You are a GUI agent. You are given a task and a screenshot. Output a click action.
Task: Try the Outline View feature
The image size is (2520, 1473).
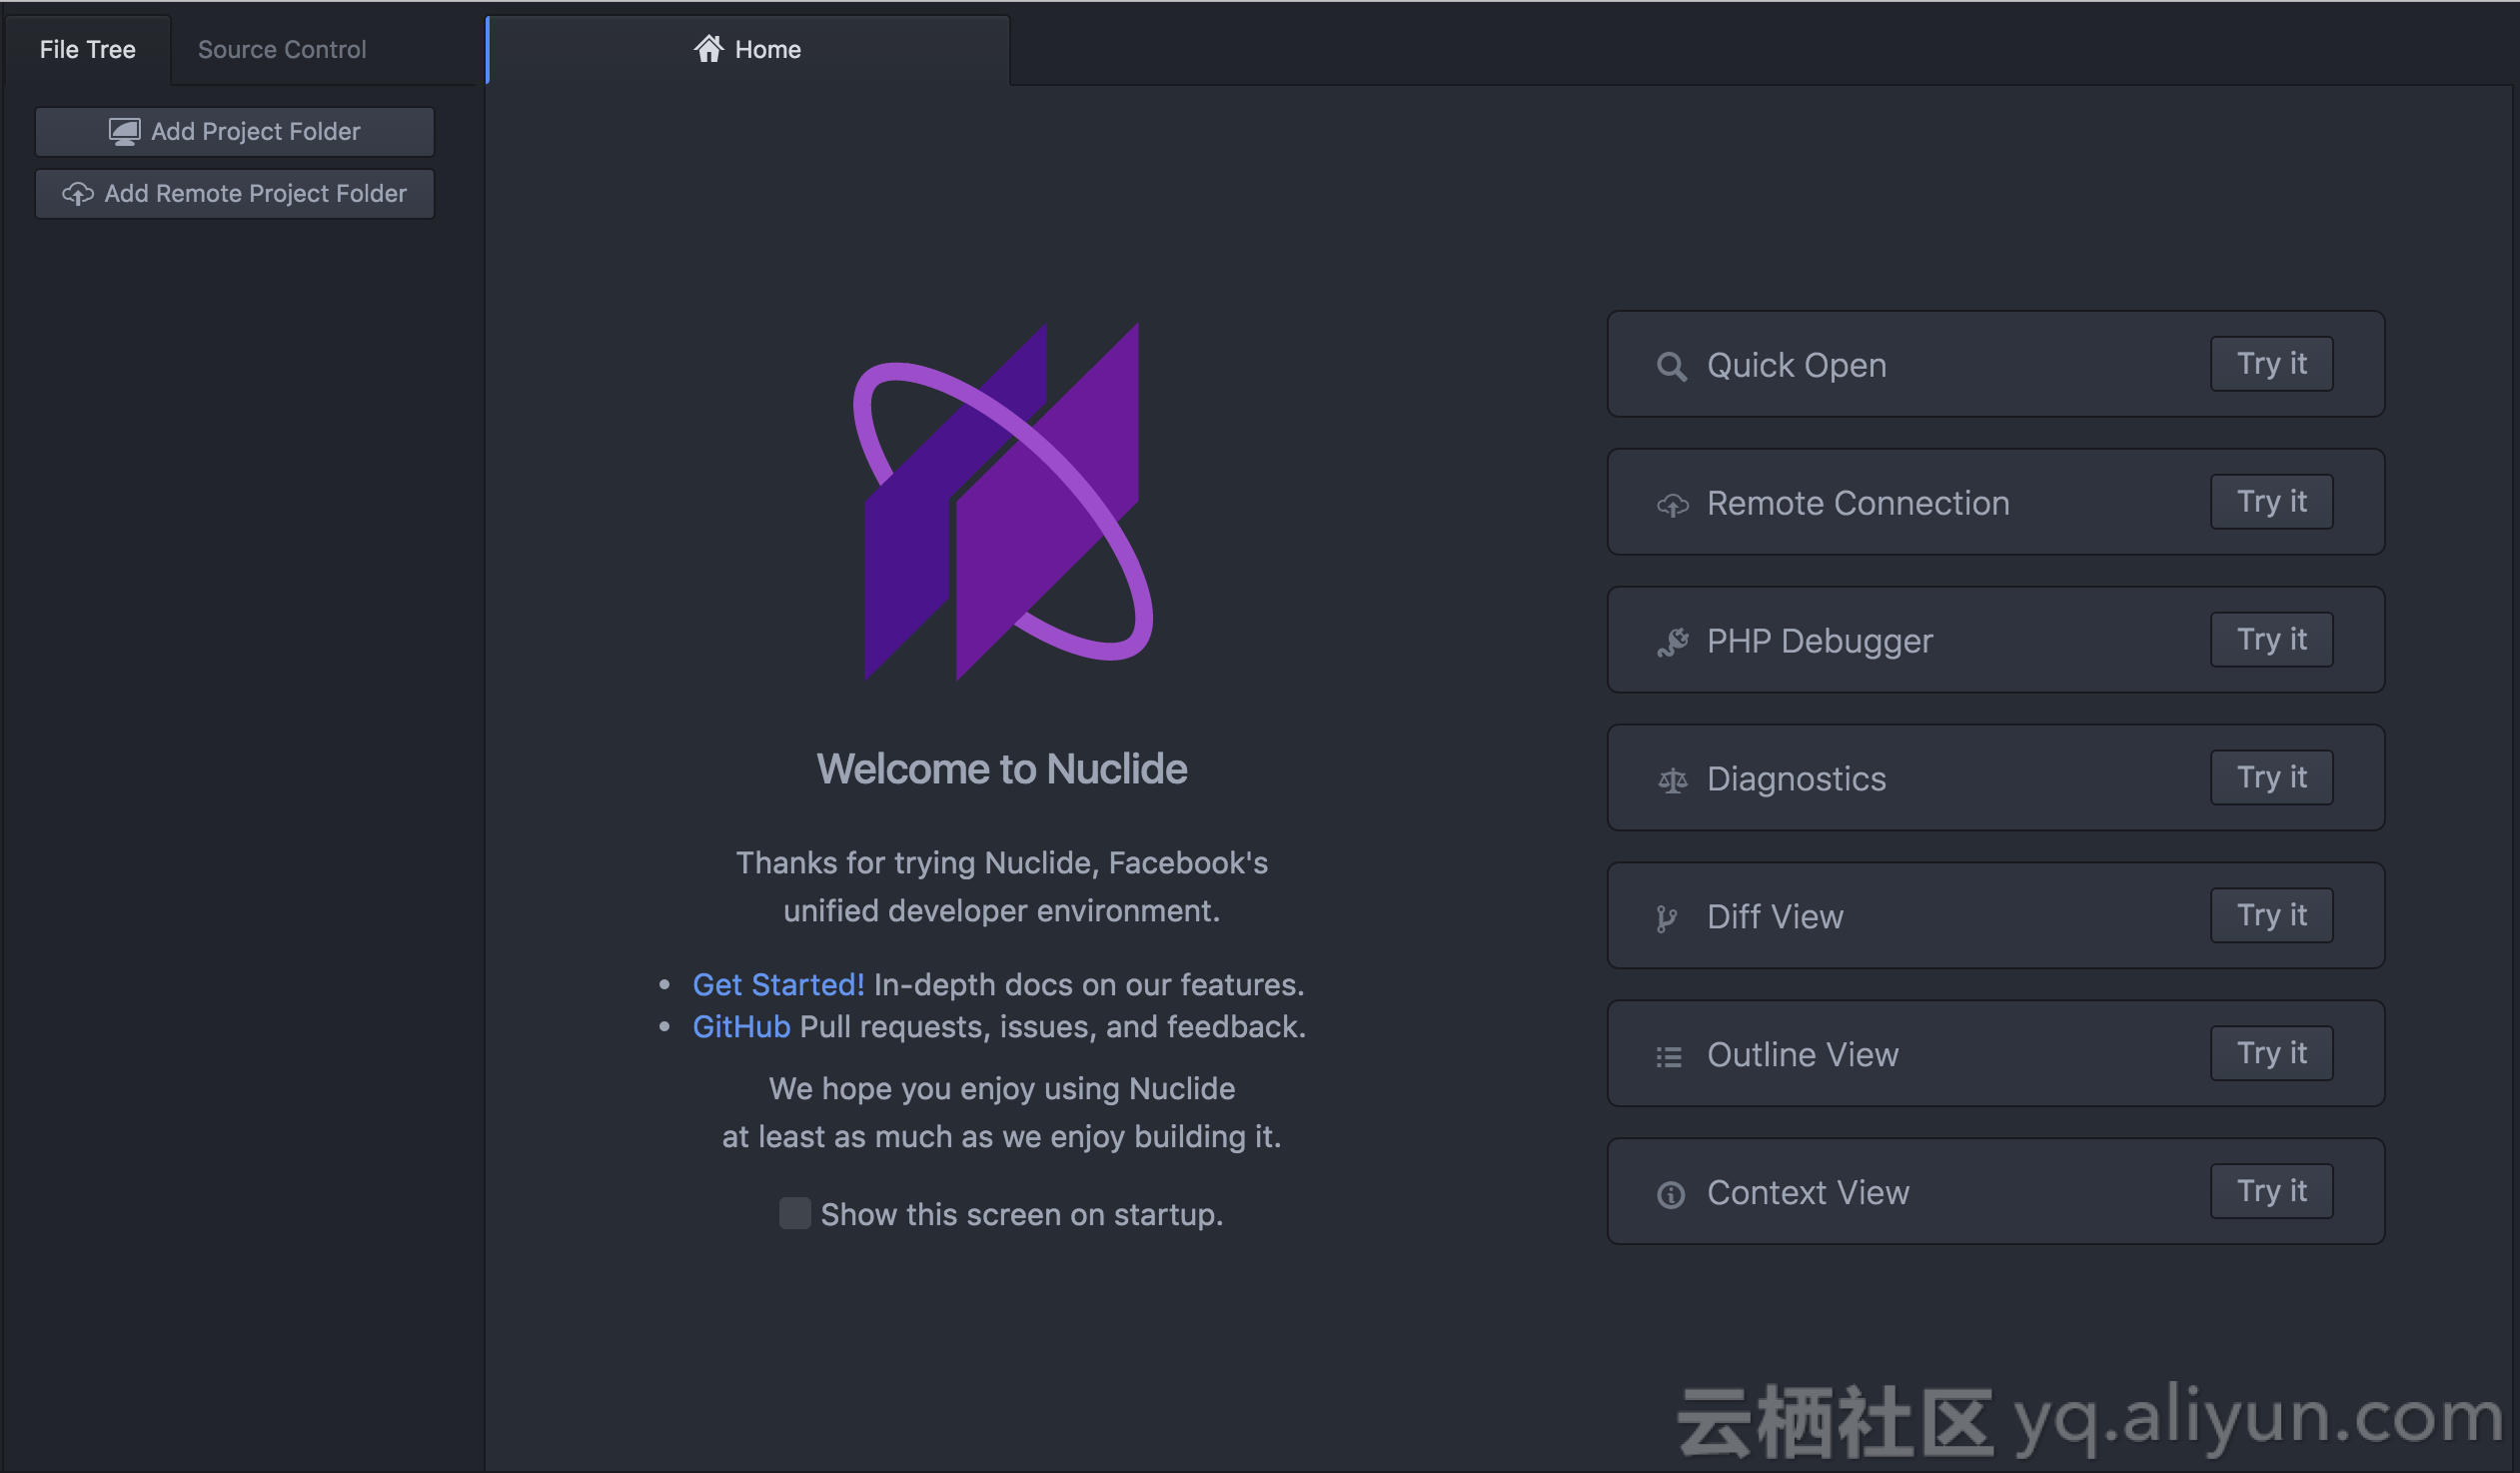[2271, 1053]
